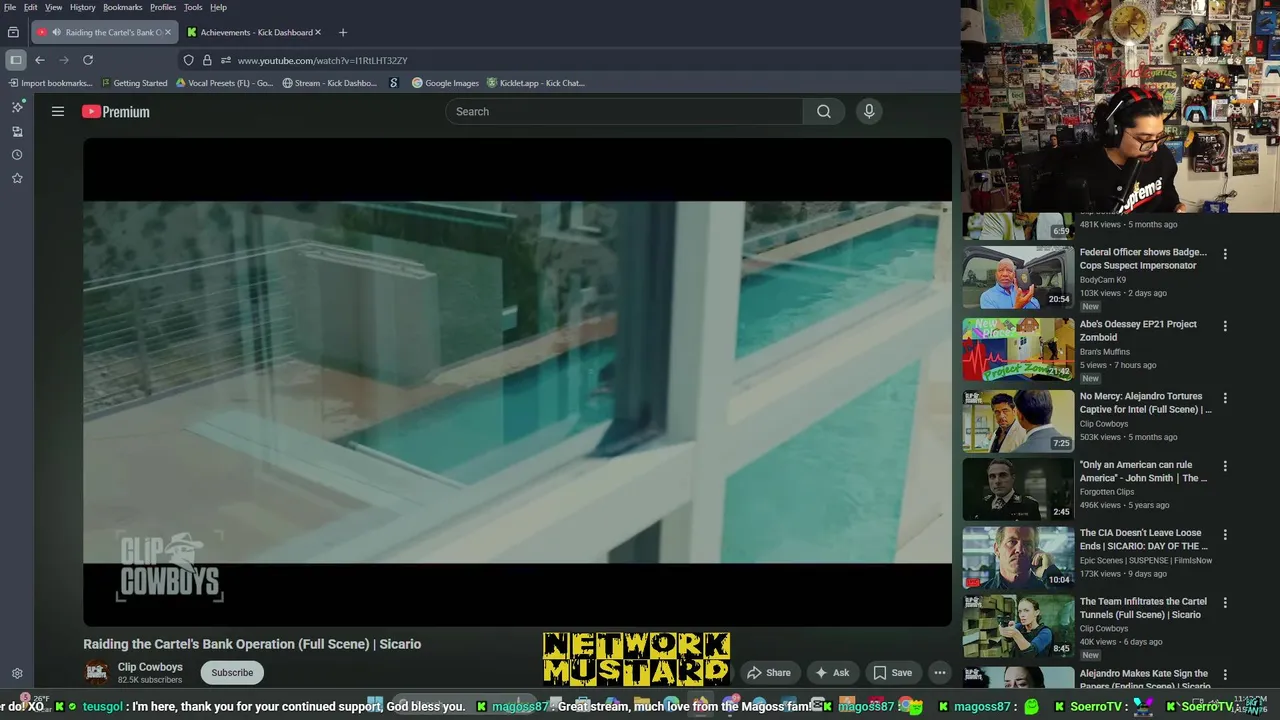Open Clip Cowboys channel name link
The height and width of the screenshot is (720, 1280).
[x=150, y=667]
